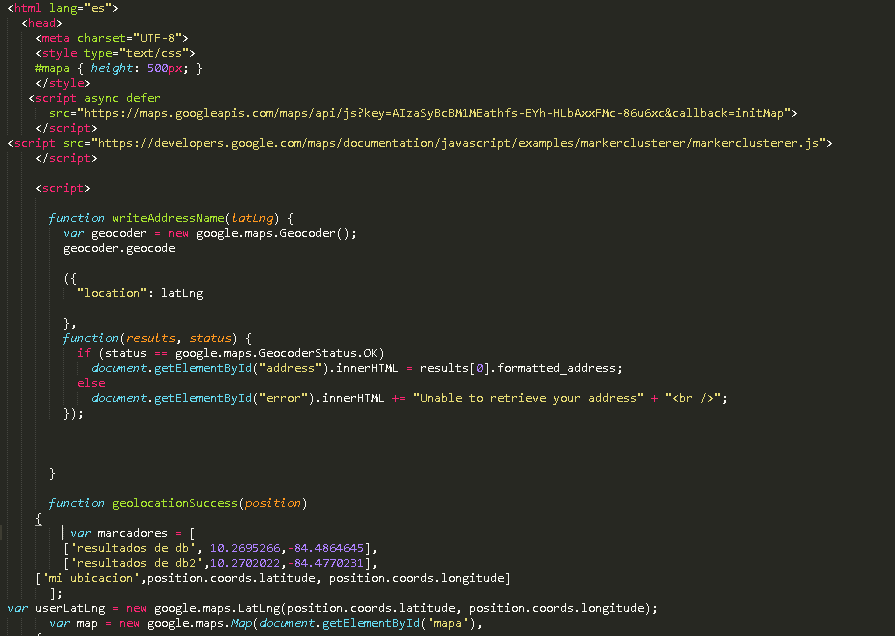Click the "location" object key

[112, 293]
